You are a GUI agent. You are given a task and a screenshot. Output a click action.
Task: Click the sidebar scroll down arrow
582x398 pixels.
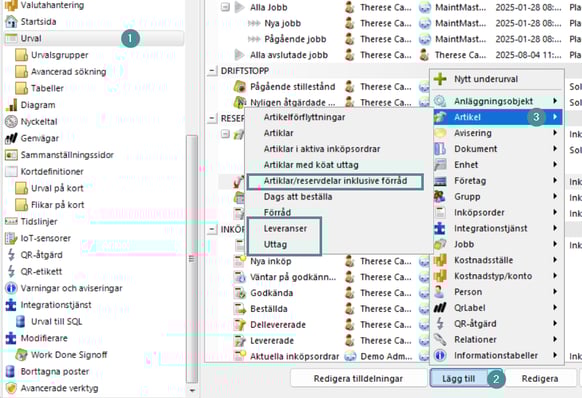(x=192, y=390)
